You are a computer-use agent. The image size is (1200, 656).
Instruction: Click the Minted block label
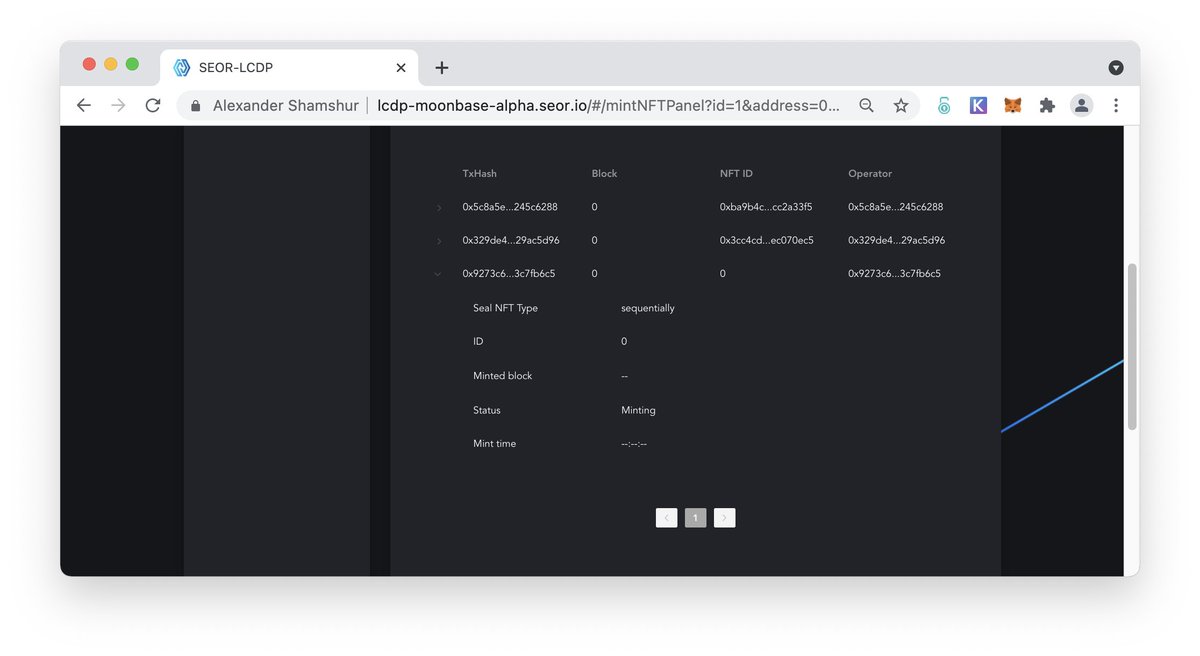click(502, 376)
